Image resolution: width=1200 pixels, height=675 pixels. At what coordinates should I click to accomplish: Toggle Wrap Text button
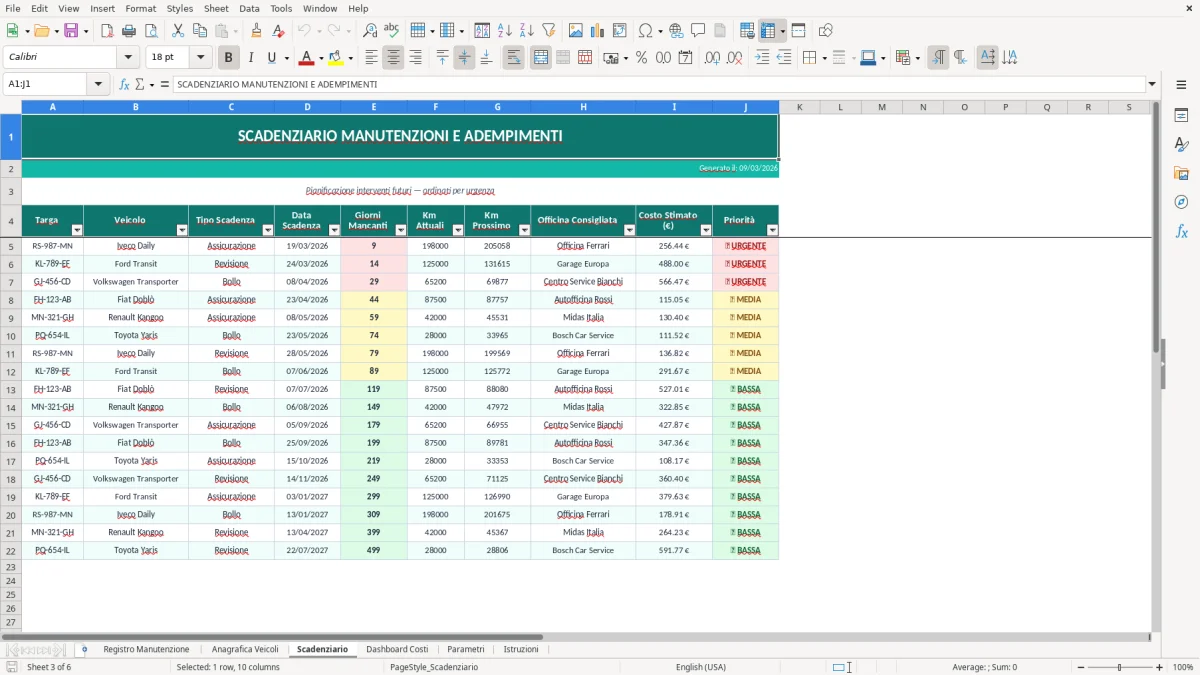(514, 58)
